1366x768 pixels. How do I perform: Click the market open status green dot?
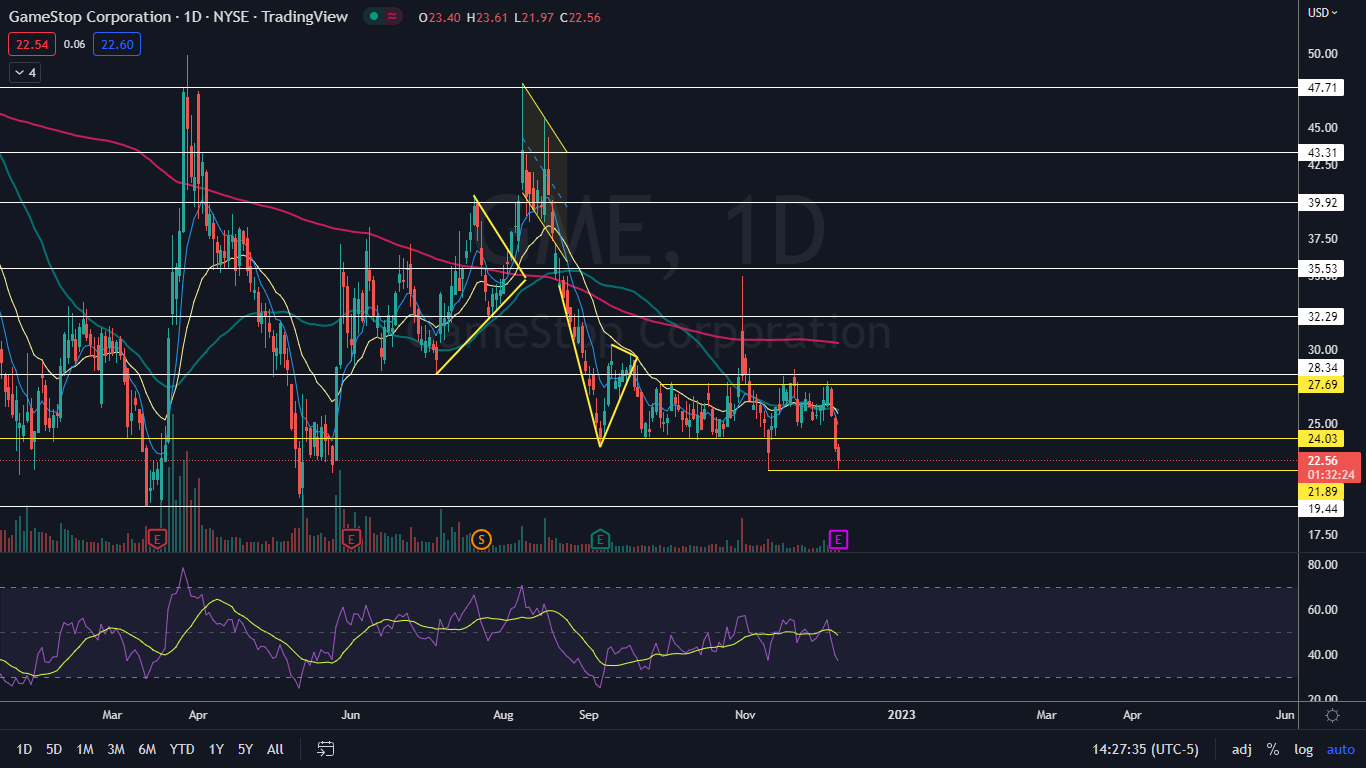coord(373,16)
